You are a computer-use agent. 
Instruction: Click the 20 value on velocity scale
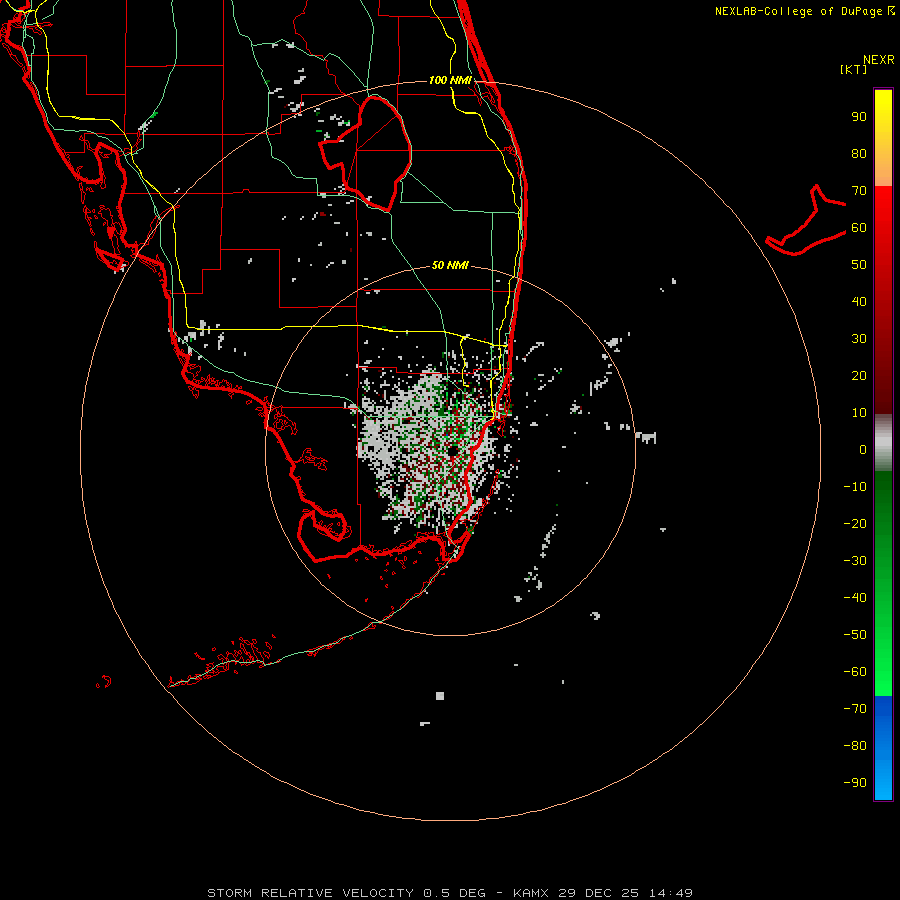[x=859, y=375]
